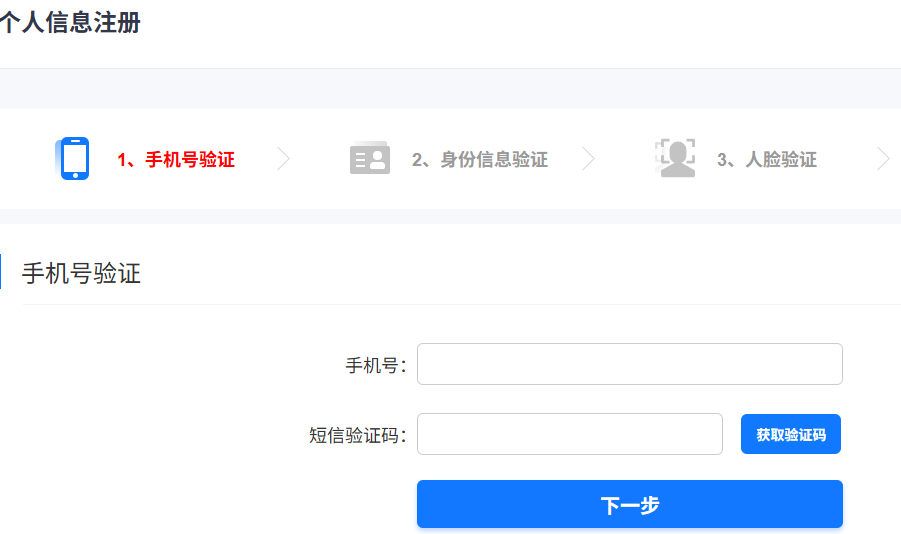This screenshot has height=534, width=901.
Task: Proceed with the 下一步 button
Action: (x=629, y=504)
